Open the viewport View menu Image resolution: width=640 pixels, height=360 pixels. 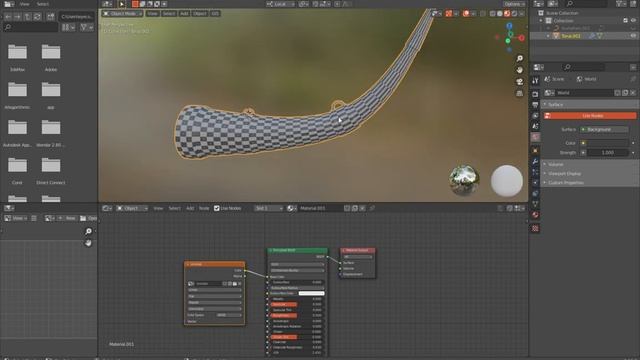[x=152, y=13]
